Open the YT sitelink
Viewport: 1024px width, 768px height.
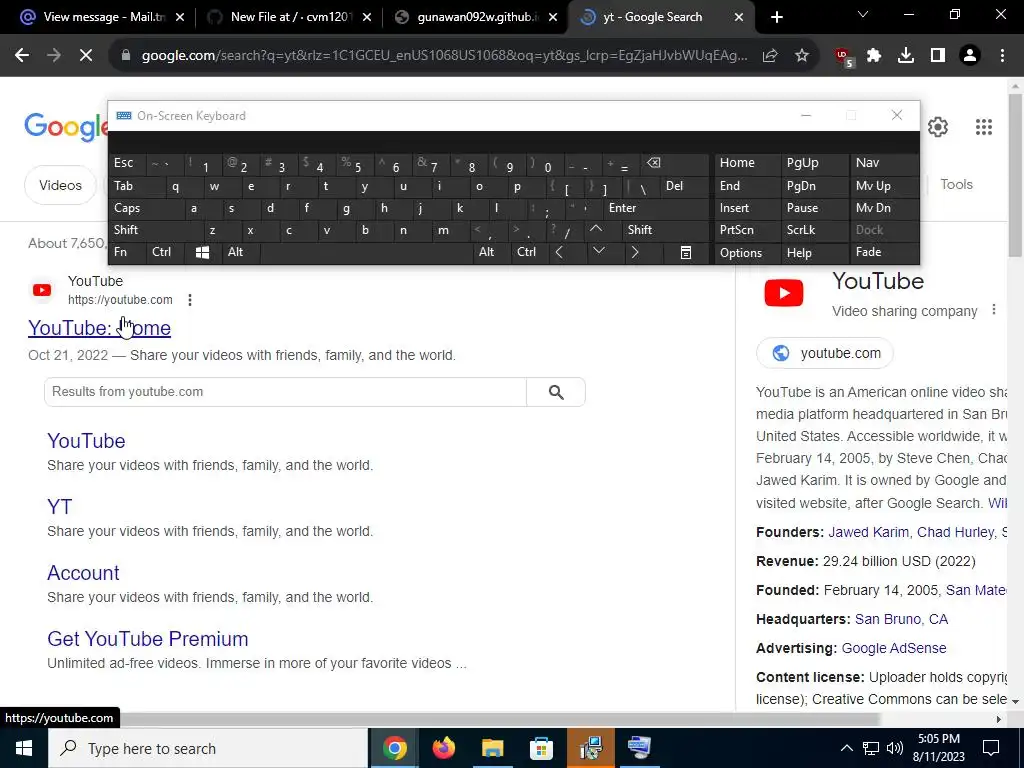coord(59,507)
